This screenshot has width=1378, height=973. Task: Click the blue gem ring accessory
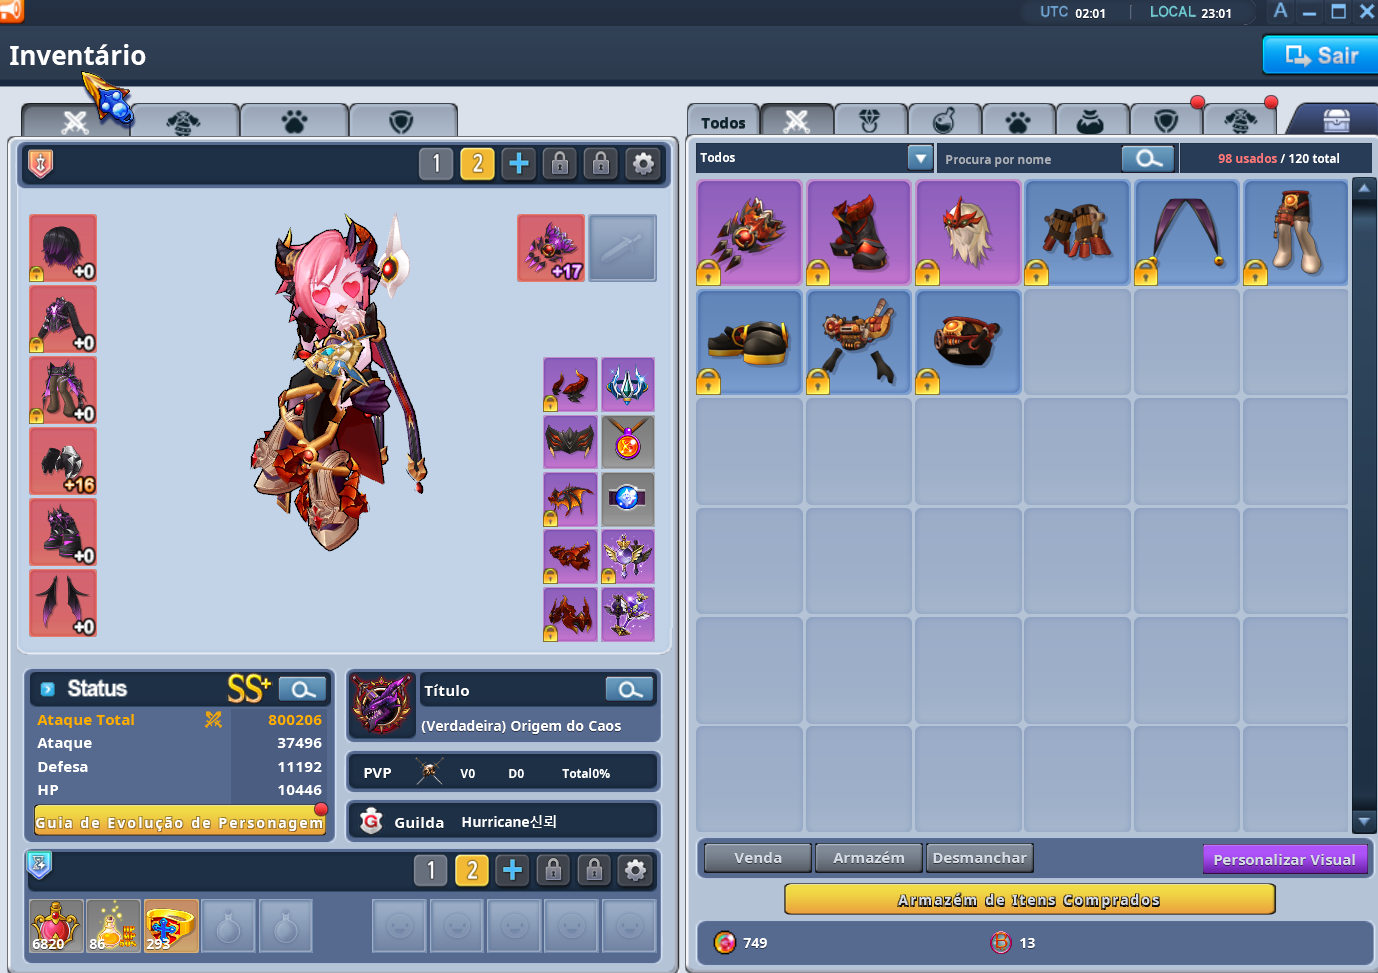(628, 499)
